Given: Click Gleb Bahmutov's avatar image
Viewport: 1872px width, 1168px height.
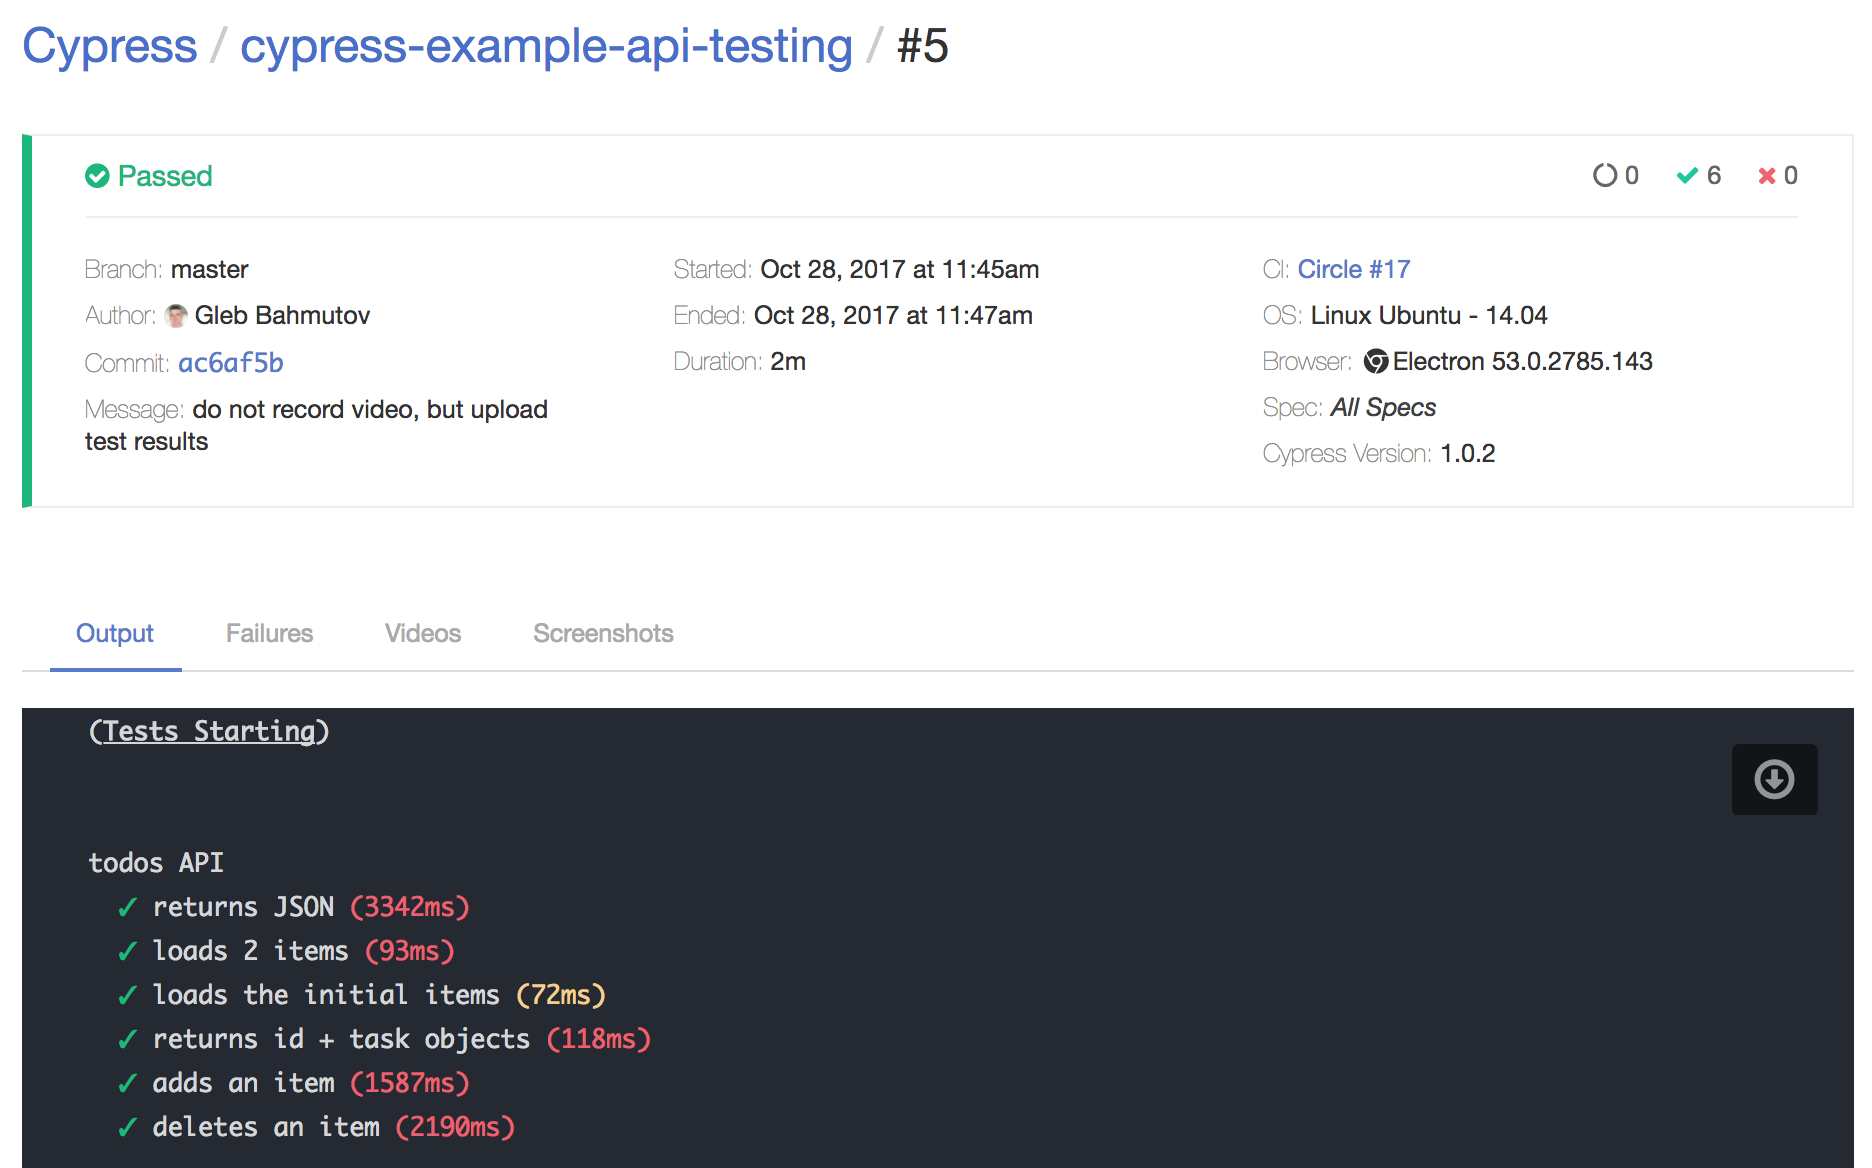Looking at the screenshot, I should (176, 316).
